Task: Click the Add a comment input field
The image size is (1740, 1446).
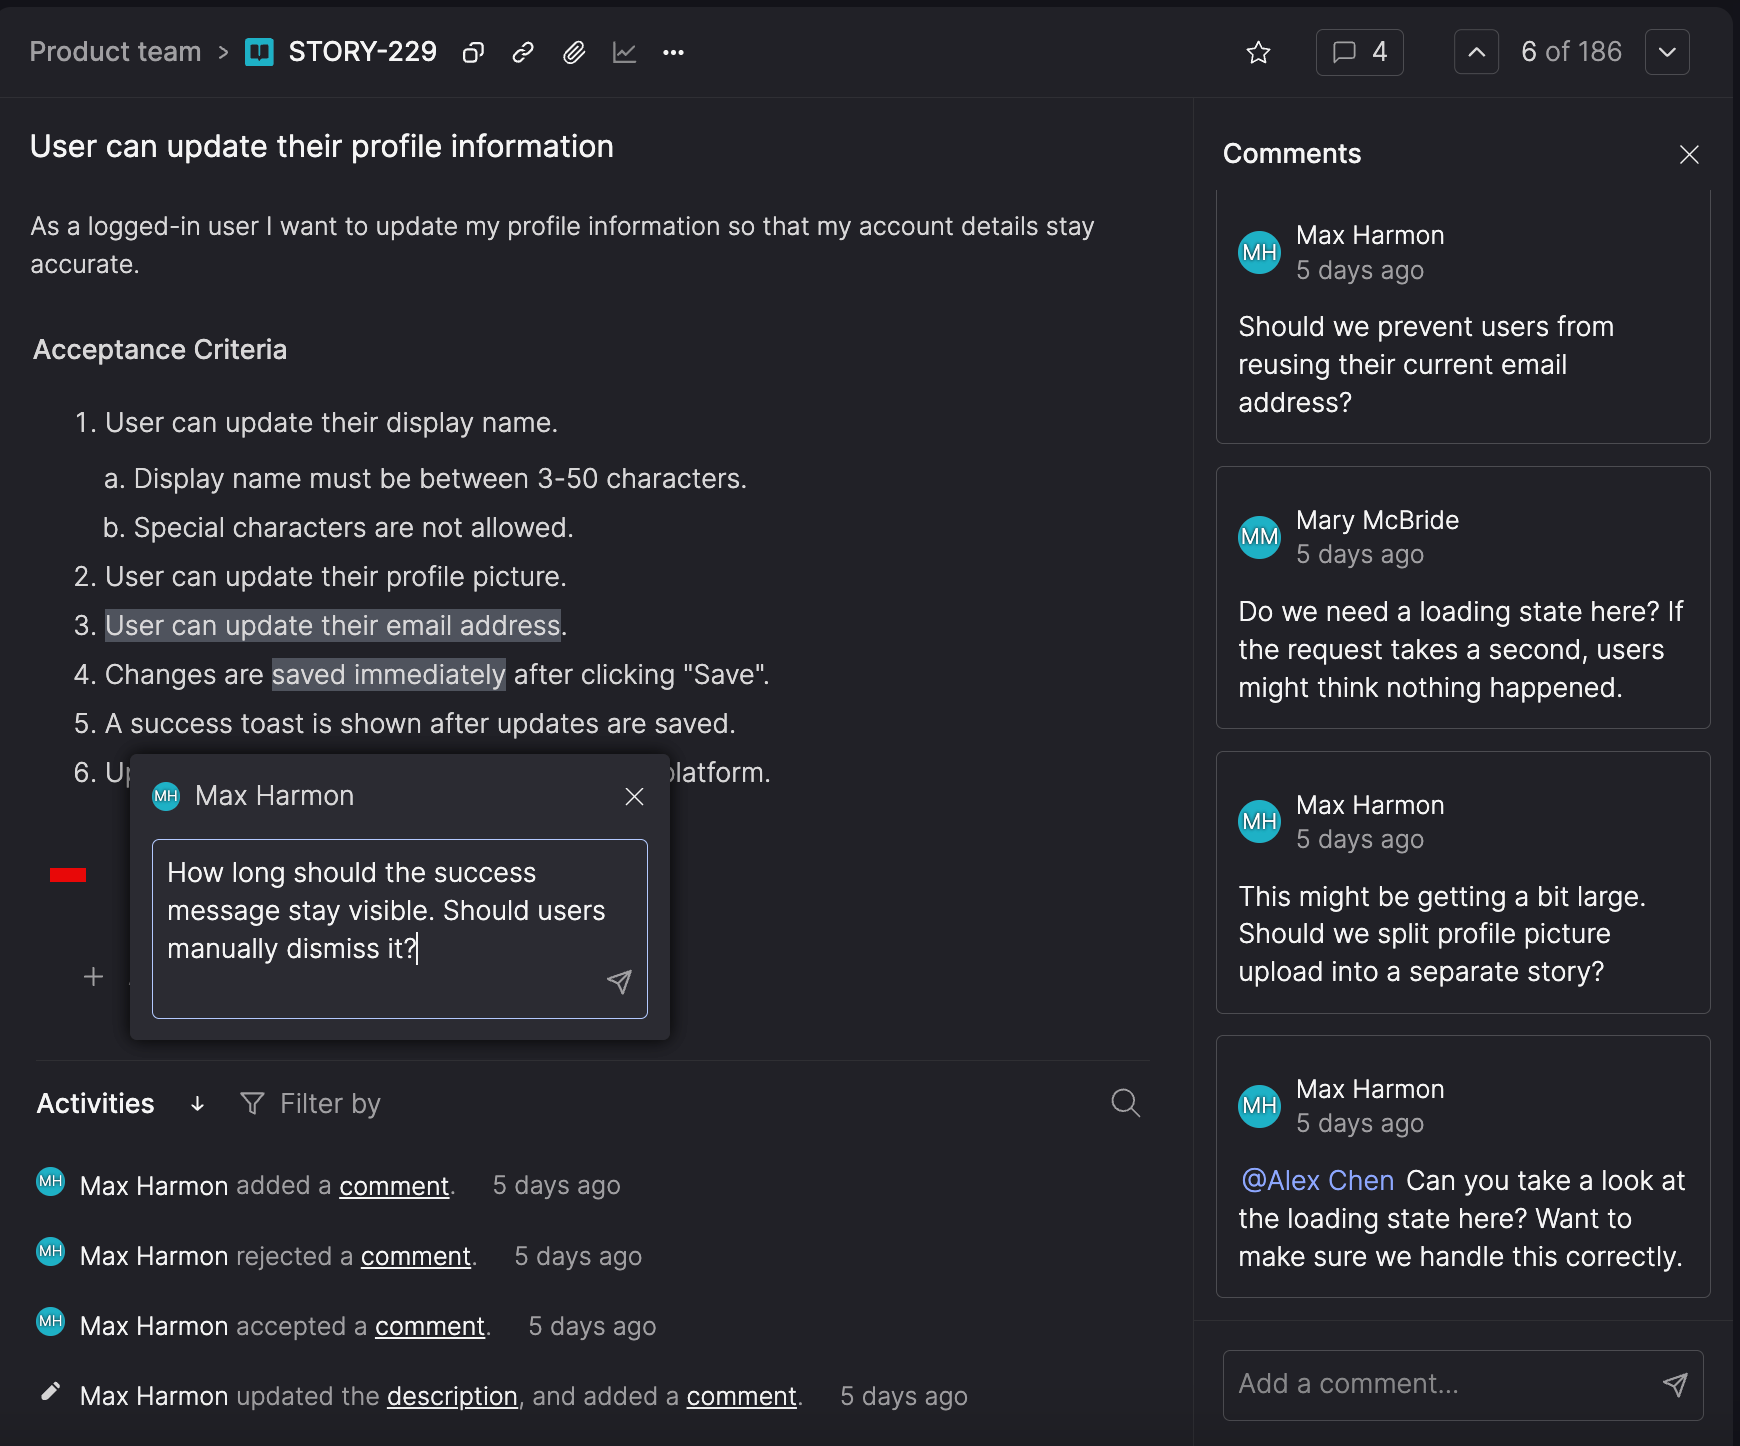Action: (x=1440, y=1384)
